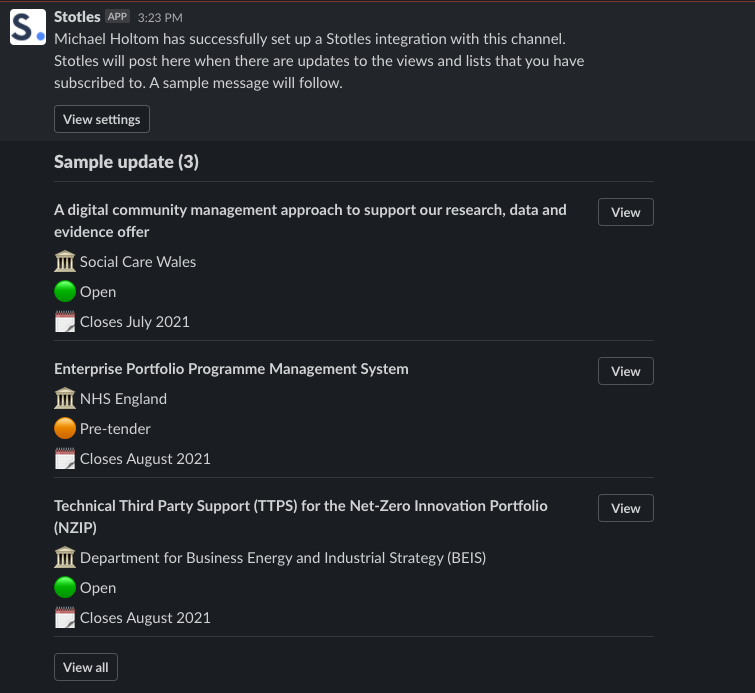The image size is (755, 693).
Task: Click the Enterprise Portfolio Programme Management System title
Action: (x=231, y=369)
